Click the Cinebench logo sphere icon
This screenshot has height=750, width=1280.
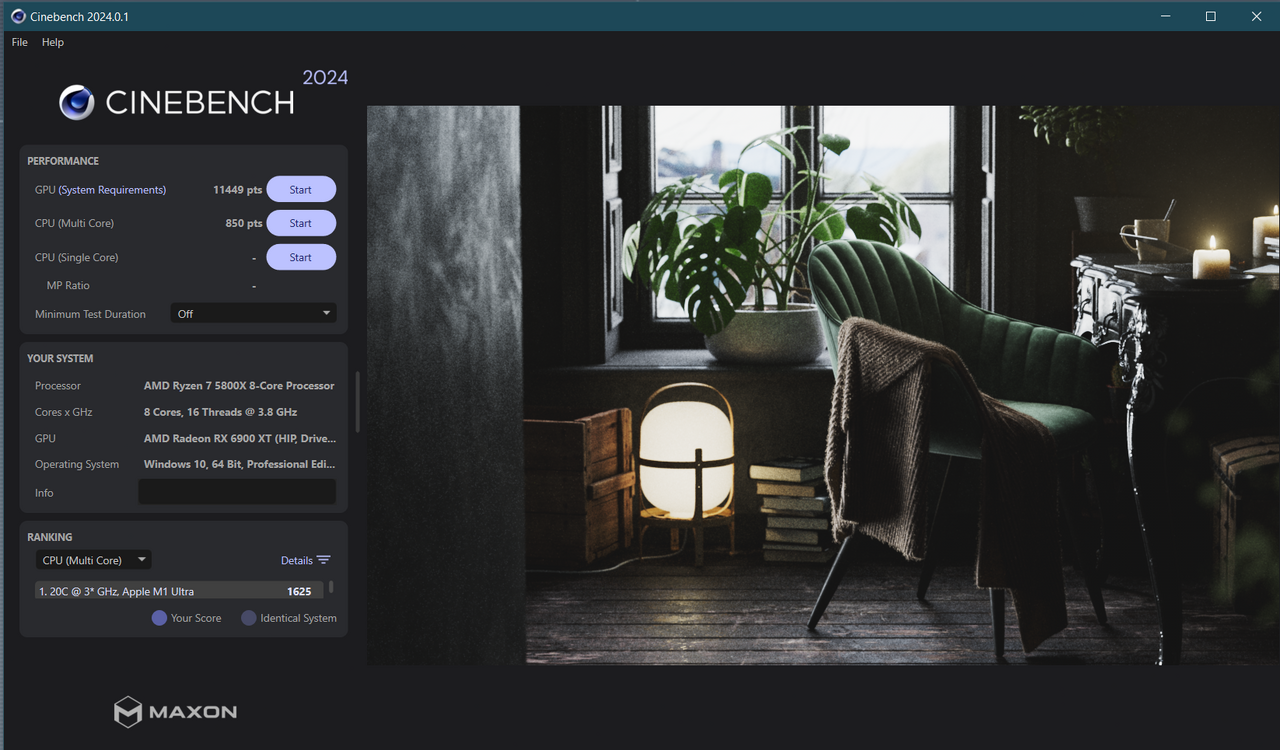77,102
